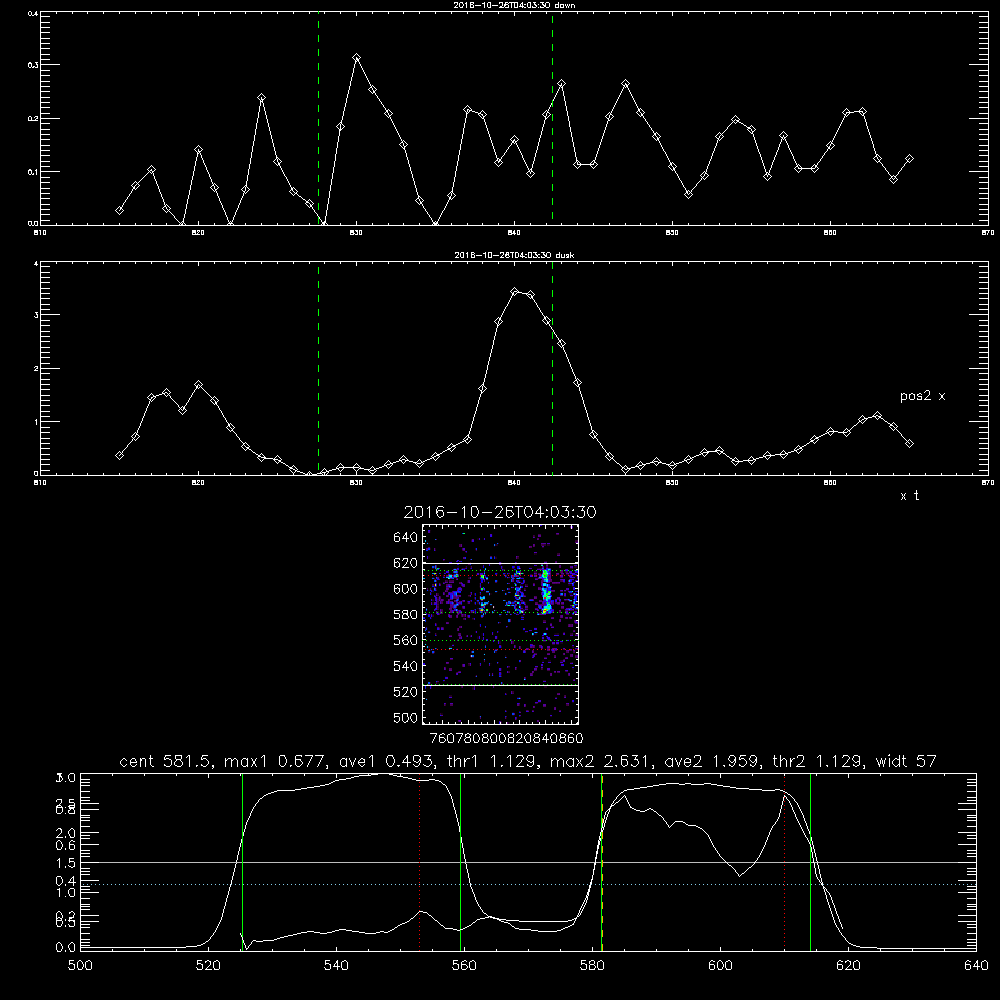
Task: Click the '500' tick label beside spectrogram
Action: pos(406,717)
